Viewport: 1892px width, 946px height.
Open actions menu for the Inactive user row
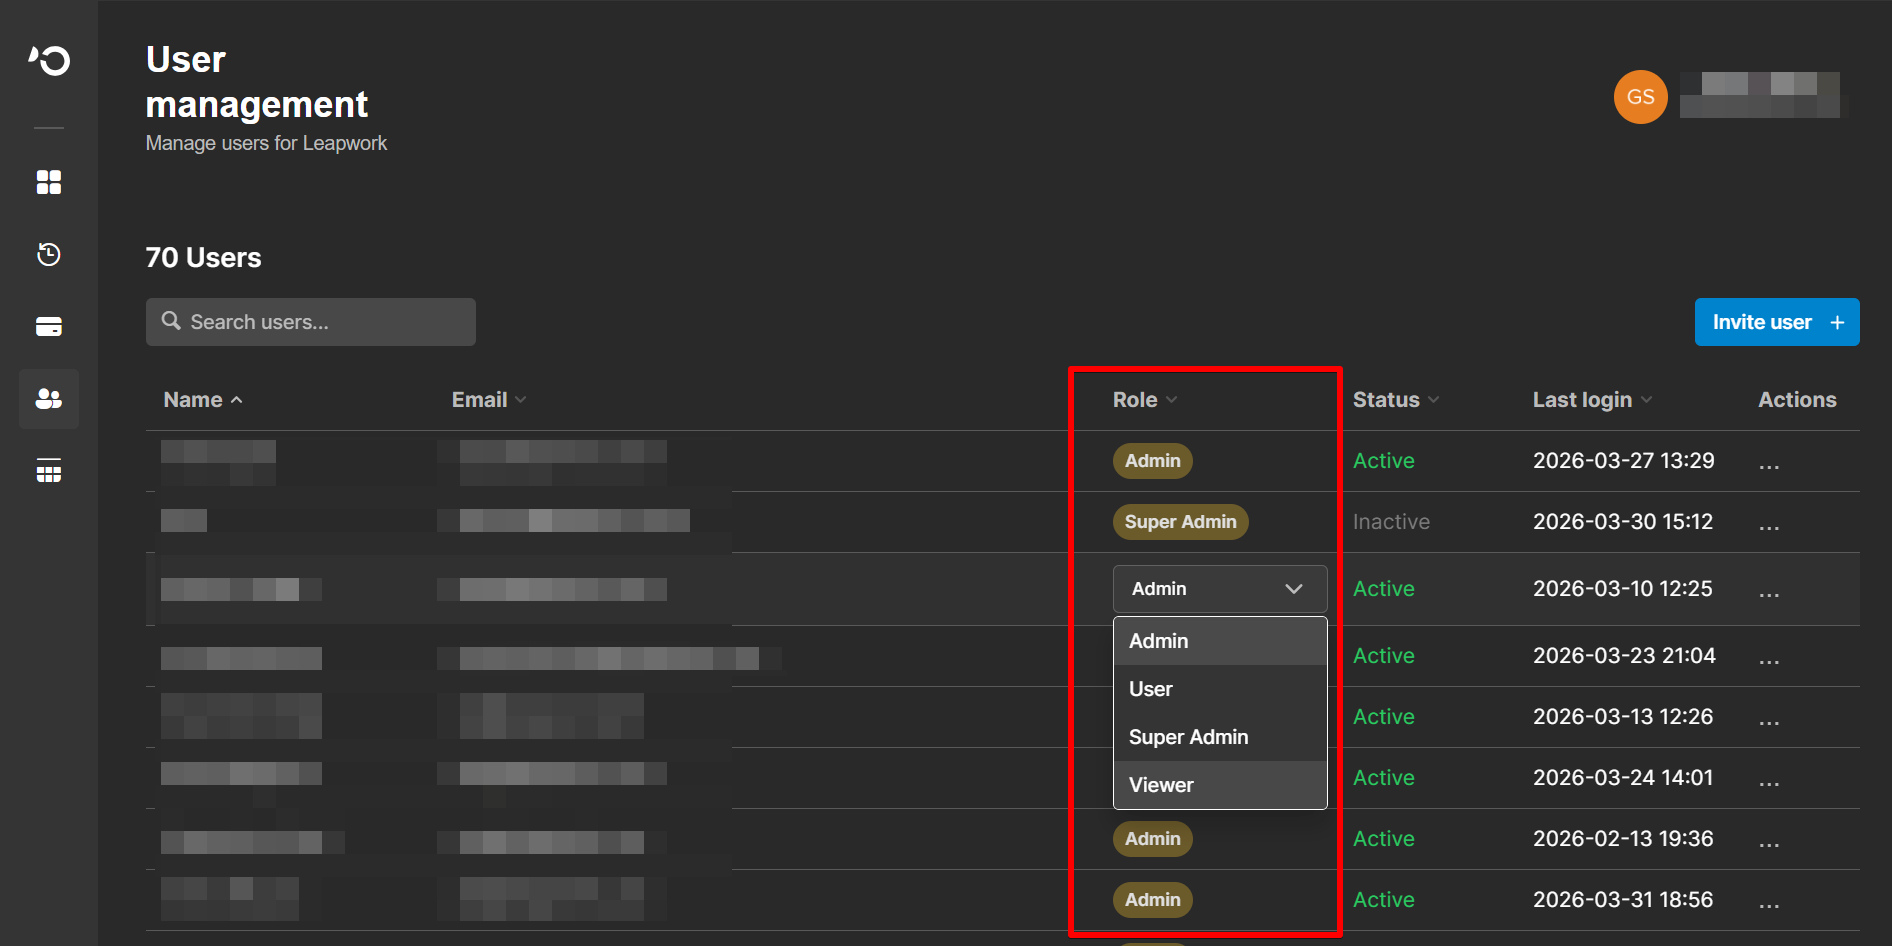coord(1768,524)
